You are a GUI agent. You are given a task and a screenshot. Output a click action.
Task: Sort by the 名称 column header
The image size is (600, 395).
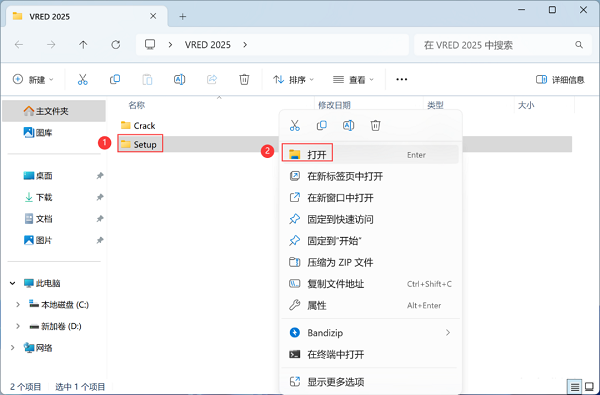137,105
